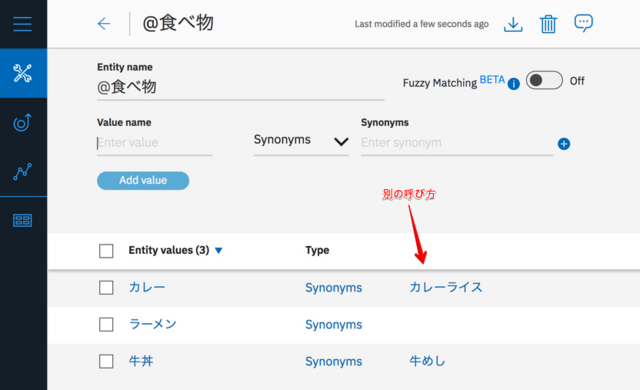Open the hamburger menu in the sidebar

(x=22, y=24)
